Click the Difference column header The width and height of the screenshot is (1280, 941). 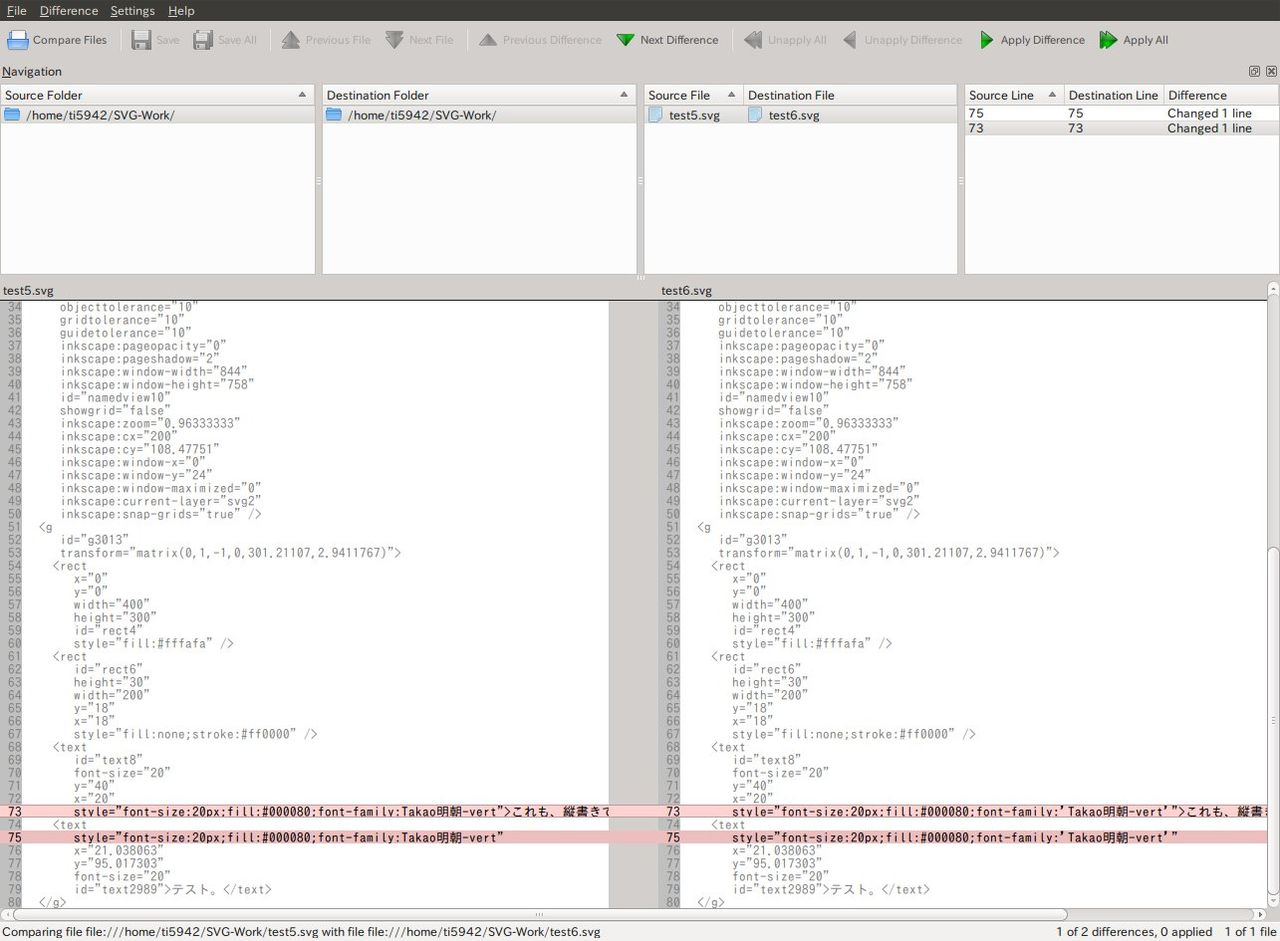[x=1221, y=95]
